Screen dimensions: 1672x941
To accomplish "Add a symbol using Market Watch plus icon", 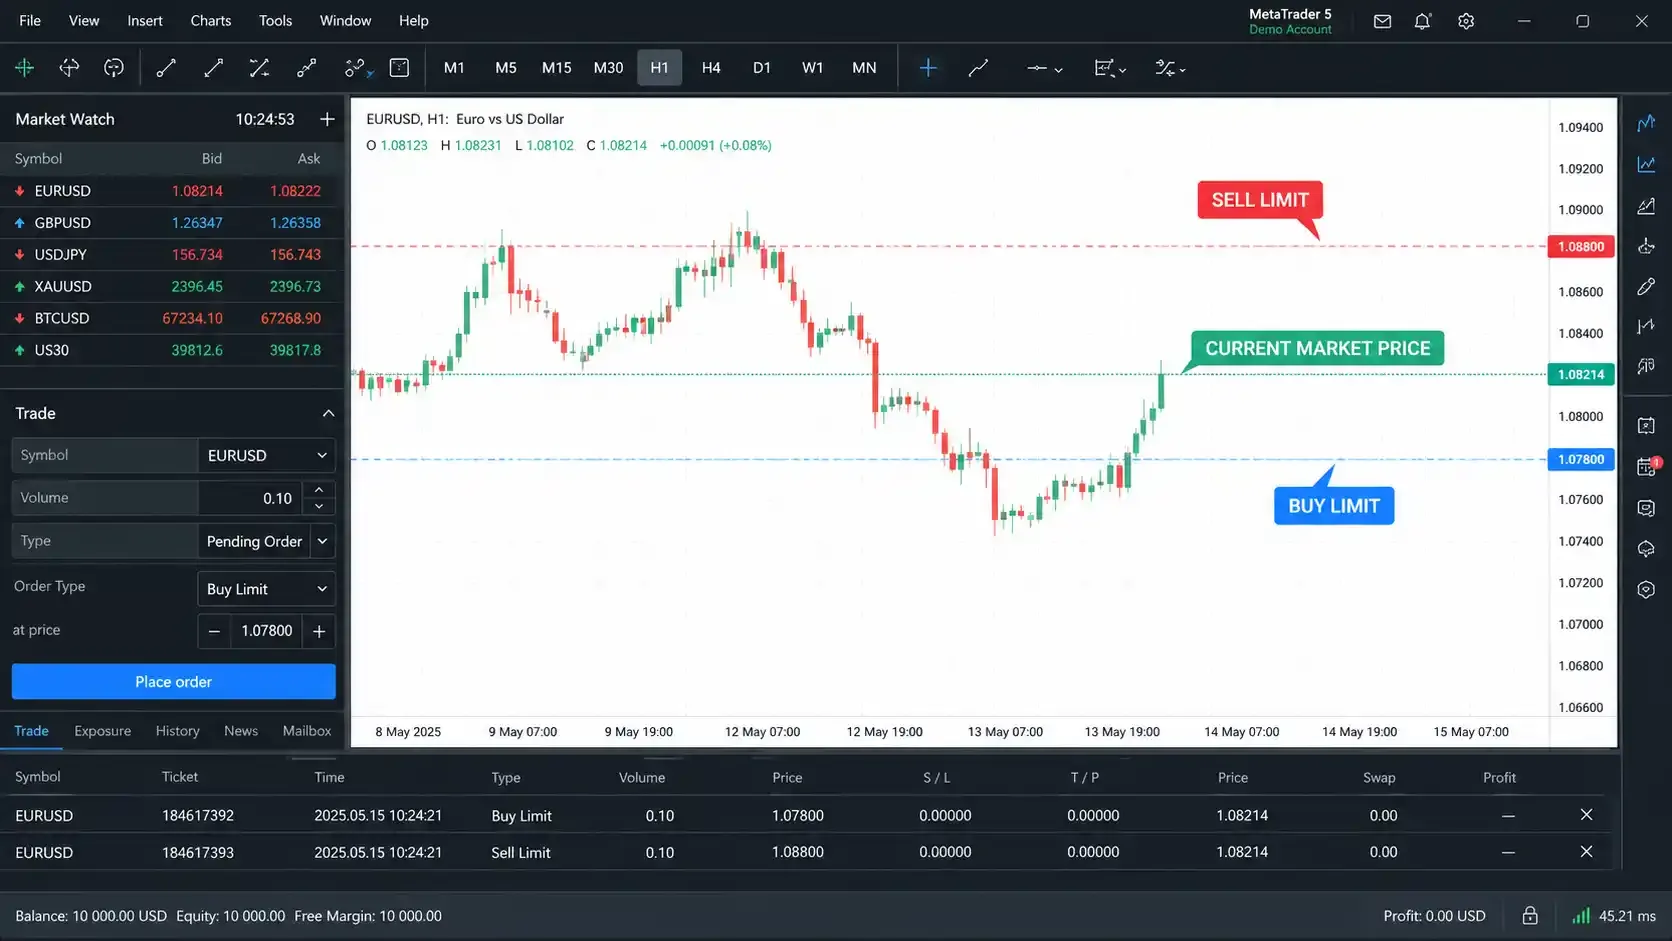I will pyautogui.click(x=327, y=119).
